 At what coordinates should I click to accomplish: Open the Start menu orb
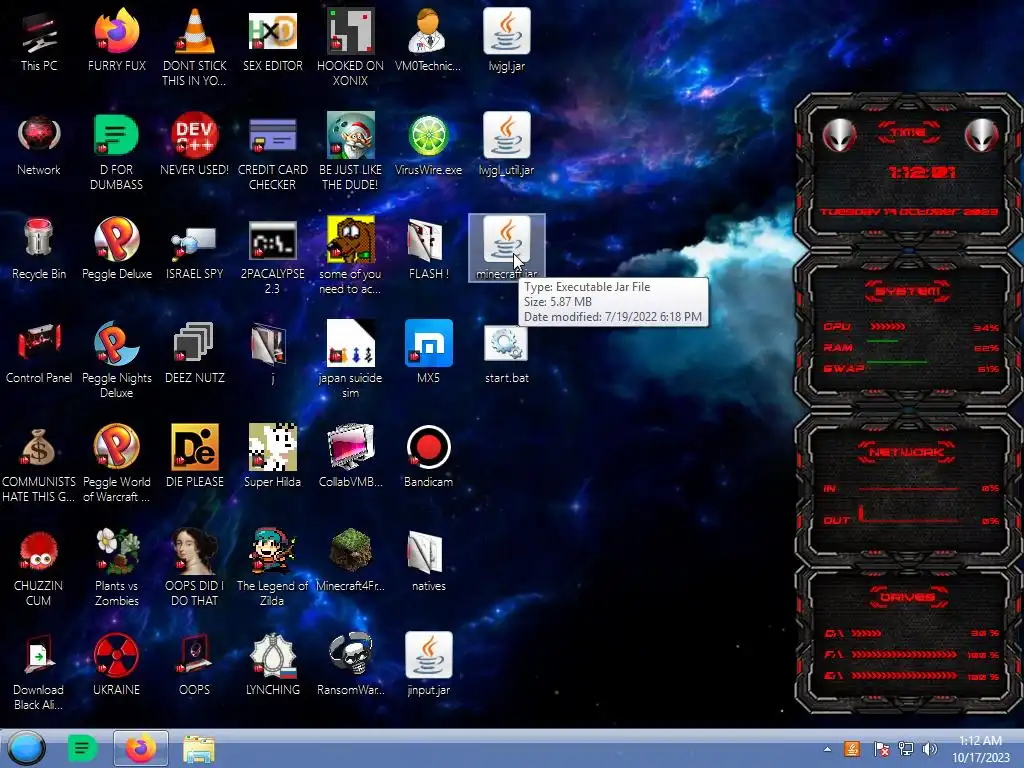pyautogui.click(x=26, y=748)
